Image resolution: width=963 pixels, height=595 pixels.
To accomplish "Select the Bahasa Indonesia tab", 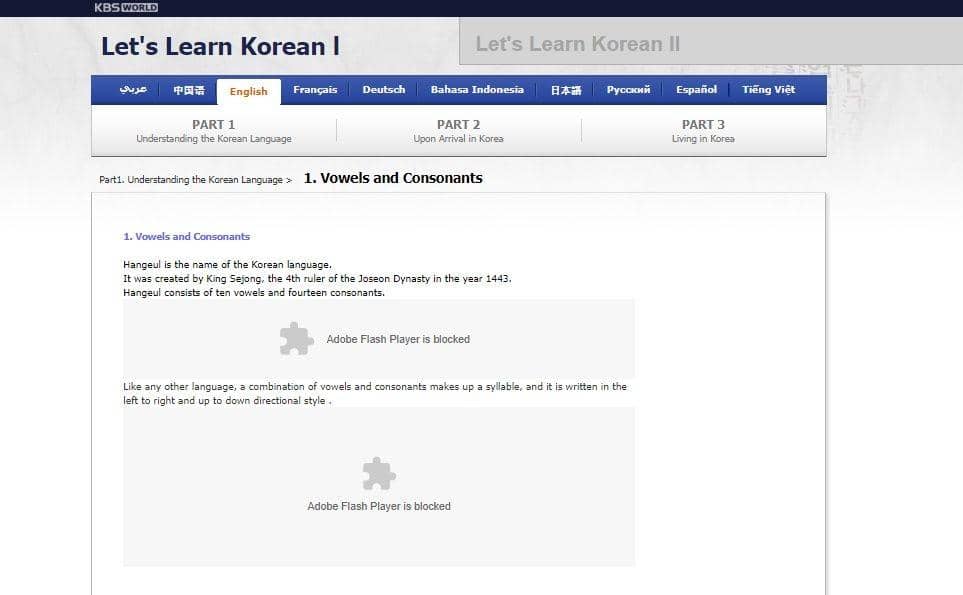I will pos(477,89).
